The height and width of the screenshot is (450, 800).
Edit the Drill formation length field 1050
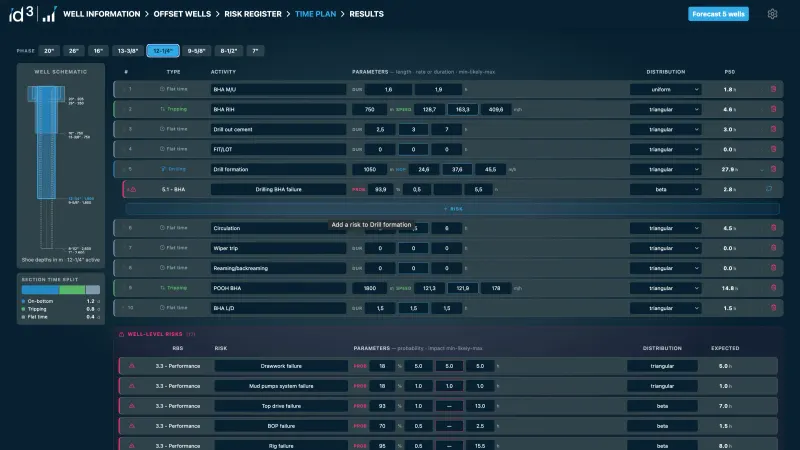click(x=369, y=169)
